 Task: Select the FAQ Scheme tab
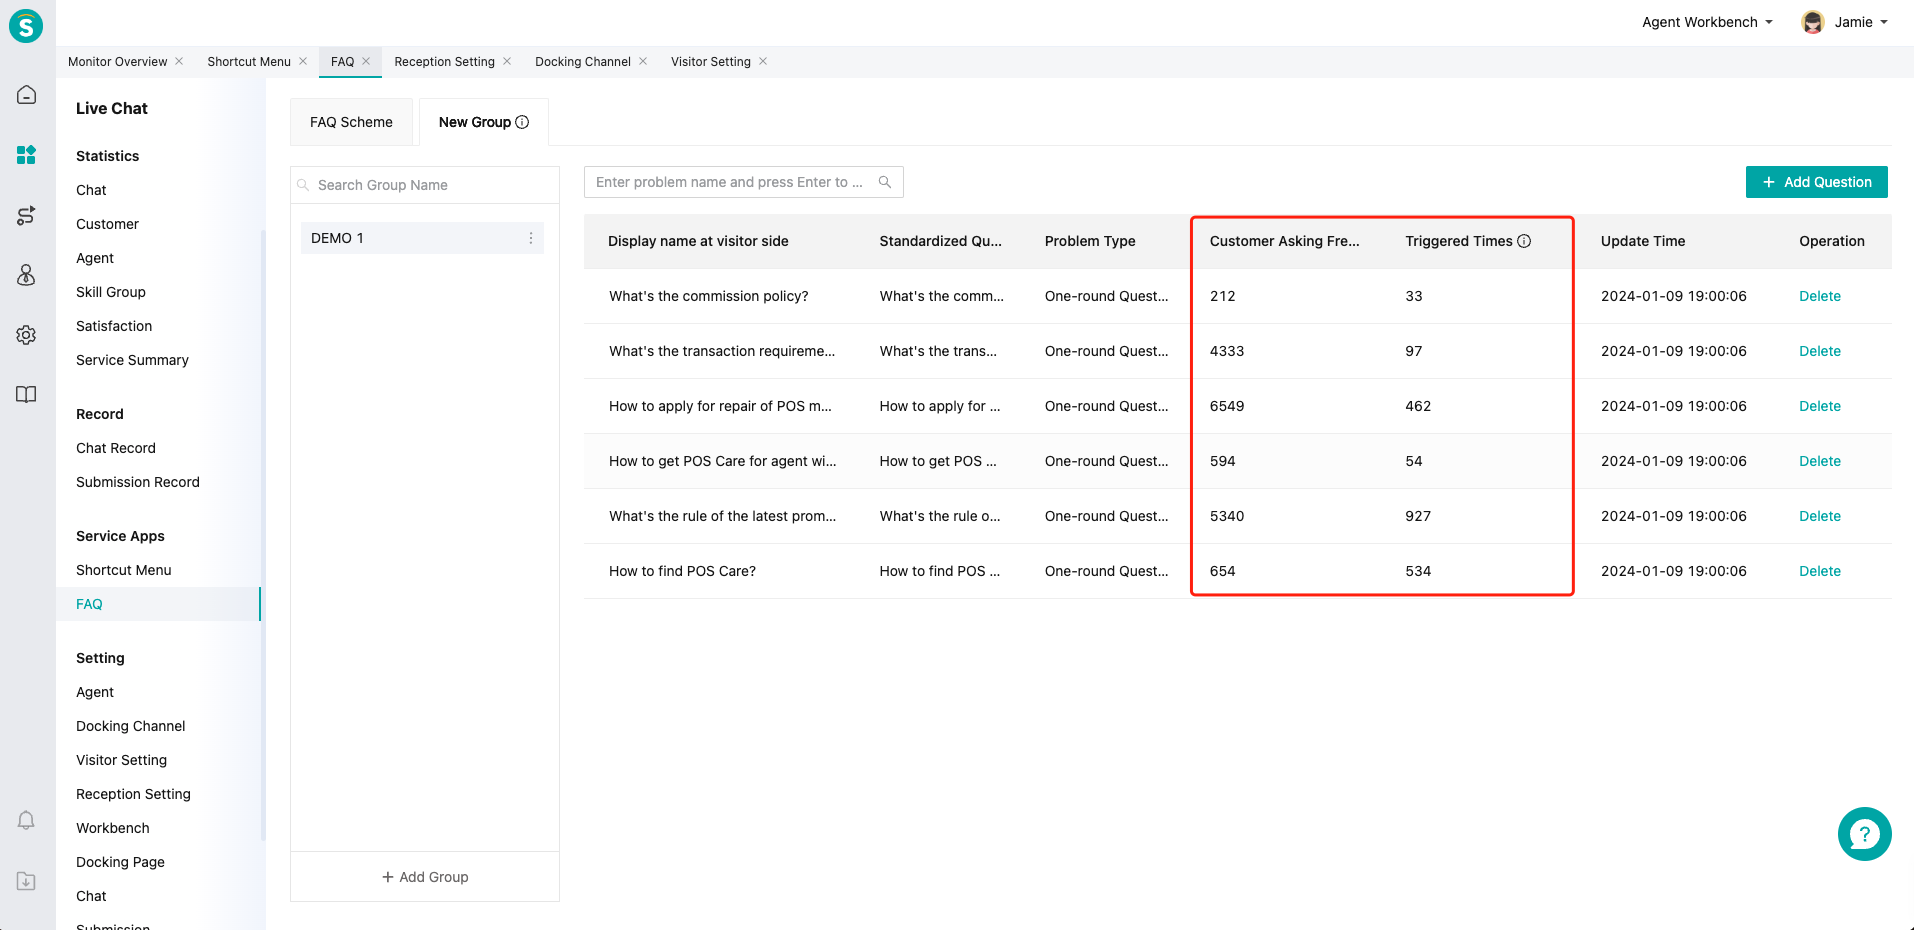(x=351, y=122)
